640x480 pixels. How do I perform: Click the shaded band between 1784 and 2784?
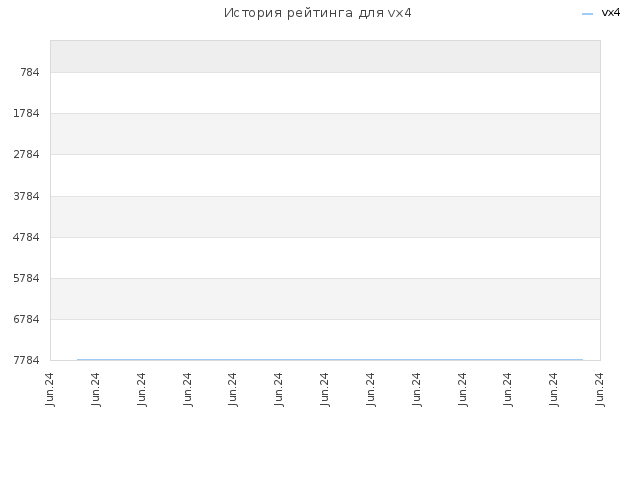point(325,134)
